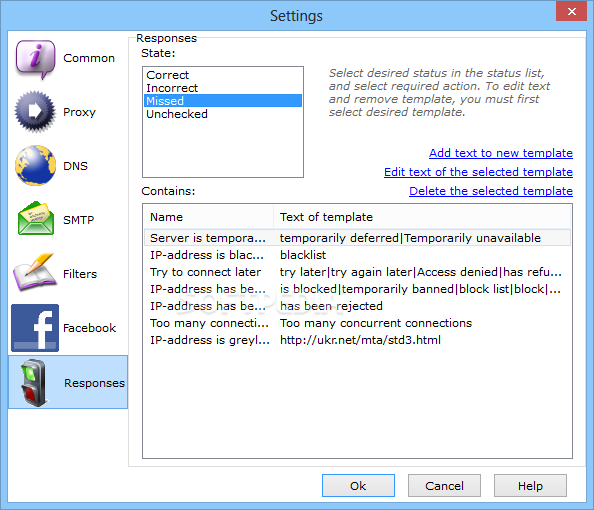The height and width of the screenshot is (510, 594).
Task: Select the Unchecked state
Action: pyautogui.click(x=223, y=114)
